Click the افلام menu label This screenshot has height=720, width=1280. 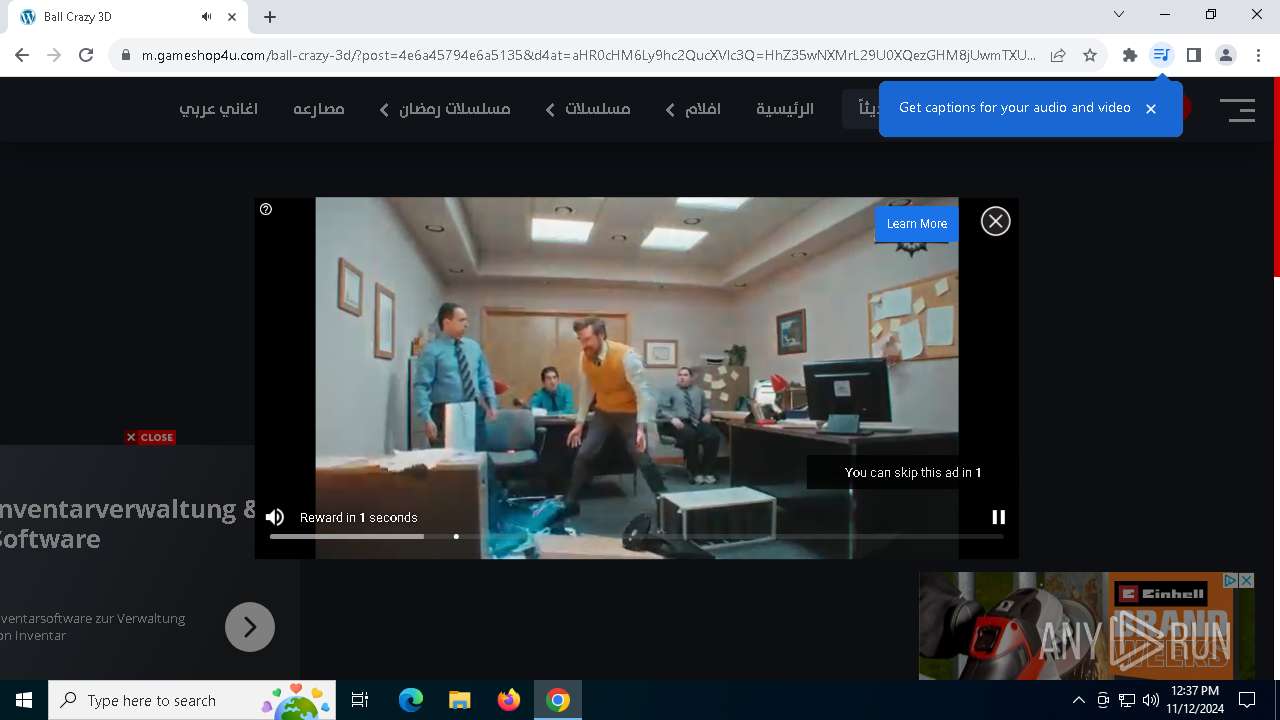click(x=703, y=109)
